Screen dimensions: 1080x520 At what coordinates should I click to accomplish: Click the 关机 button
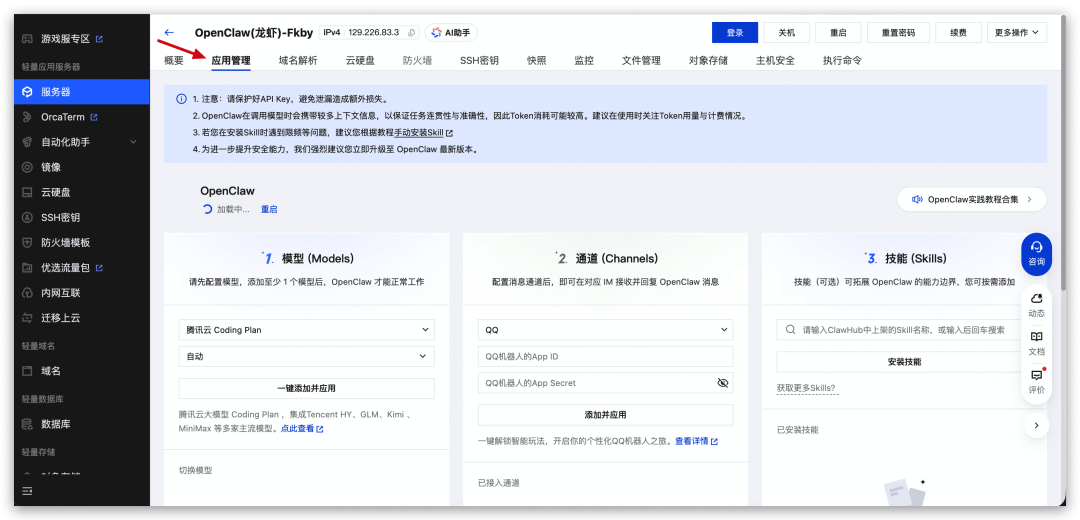coord(787,32)
